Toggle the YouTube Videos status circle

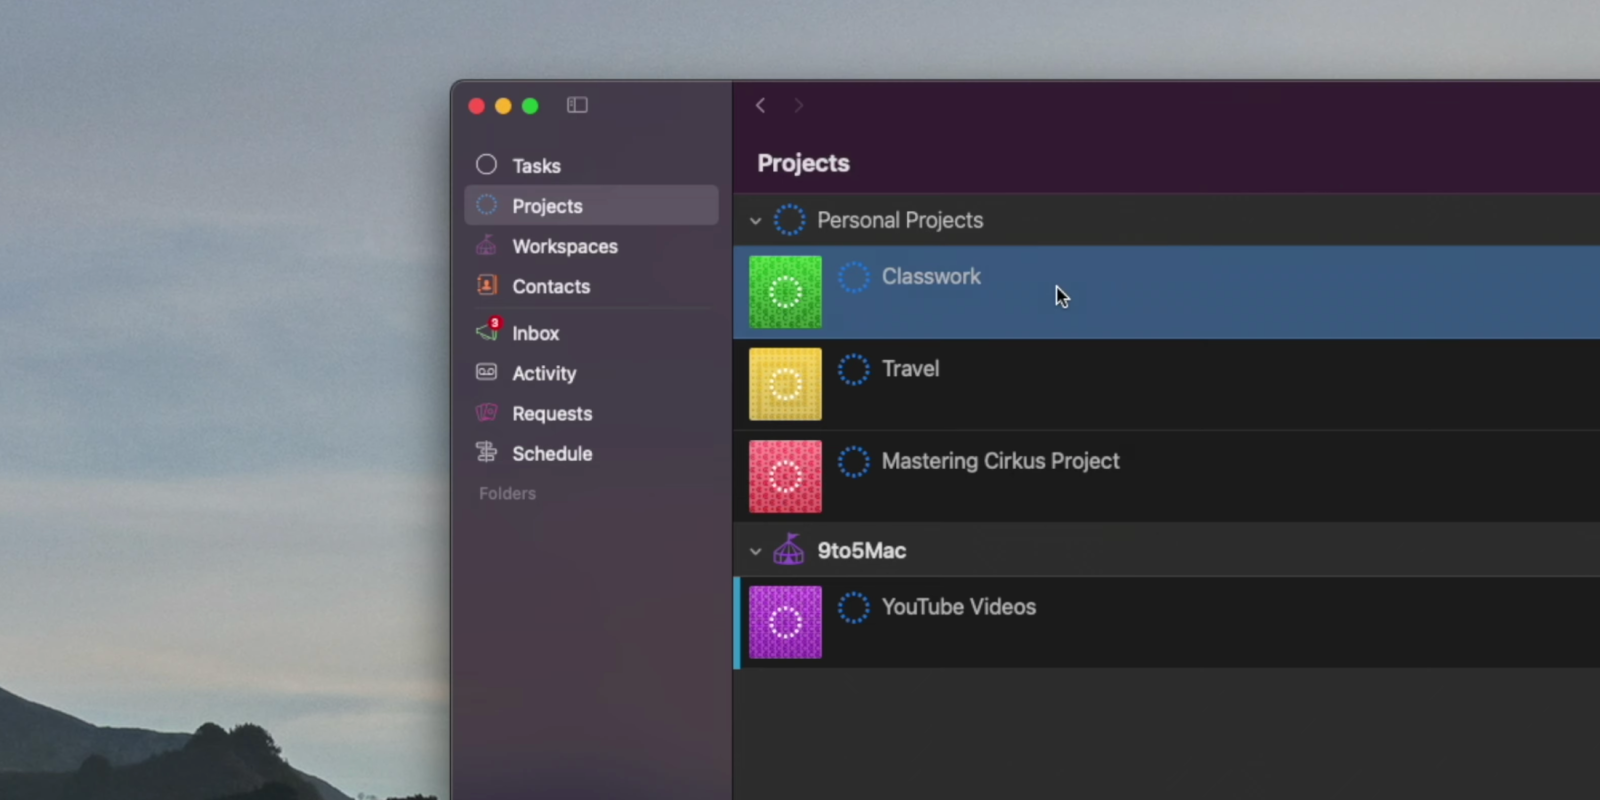853,607
